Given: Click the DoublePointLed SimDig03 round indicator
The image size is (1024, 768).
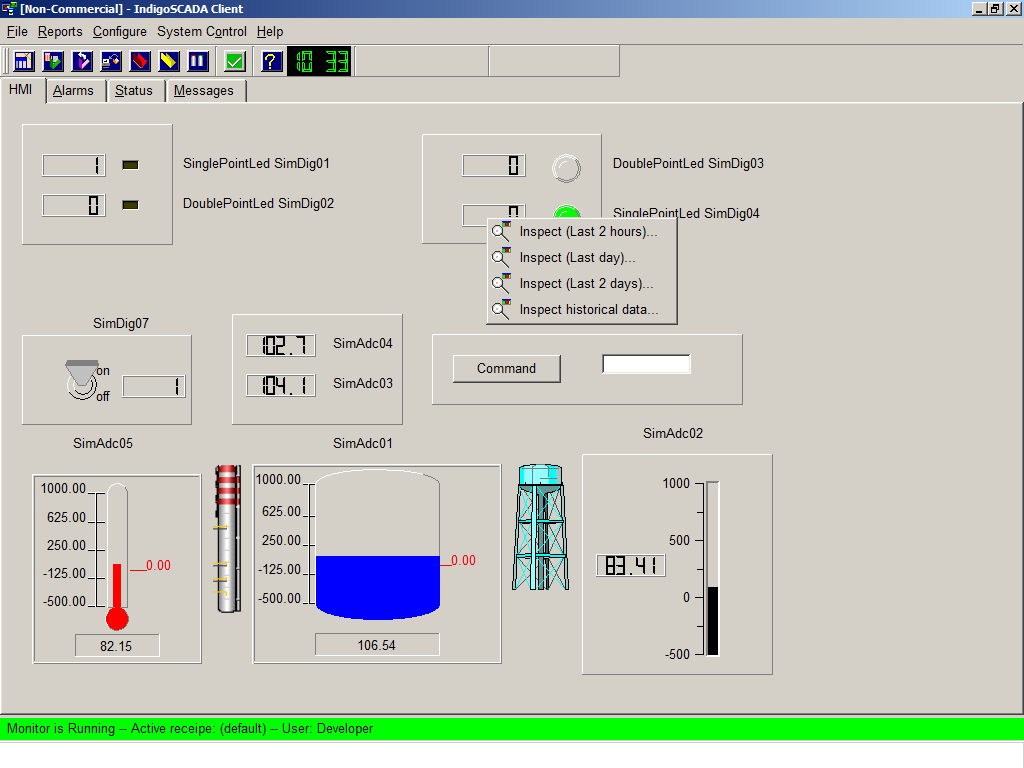Looking at the screenshot, I should pyautogui.click(x=567, y=167).
